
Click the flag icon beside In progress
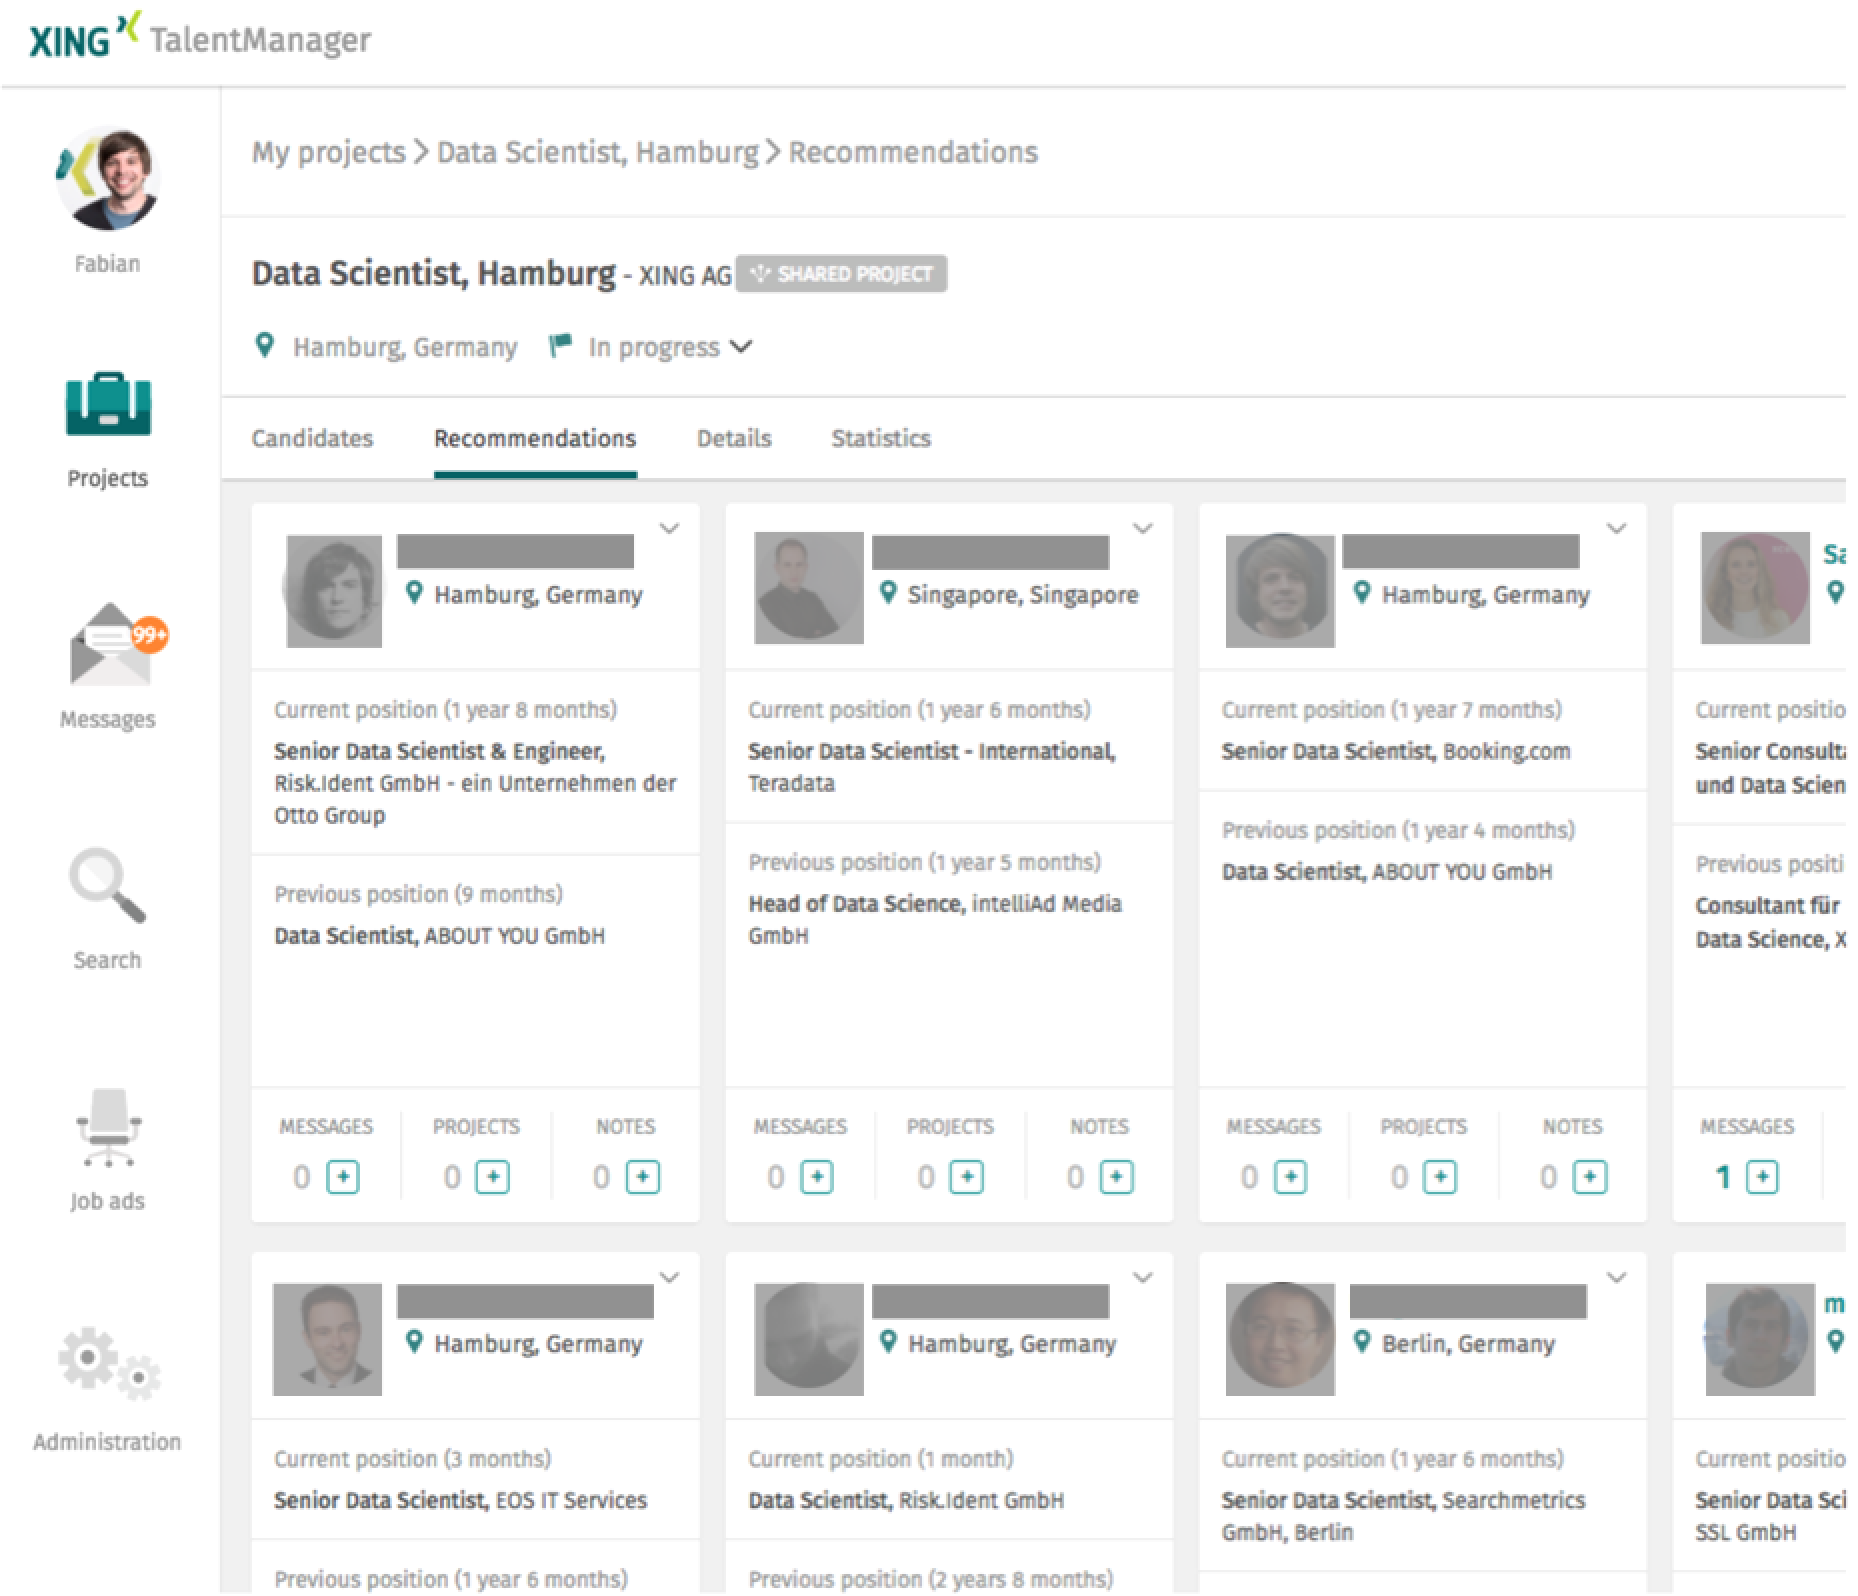pos(560,346)
